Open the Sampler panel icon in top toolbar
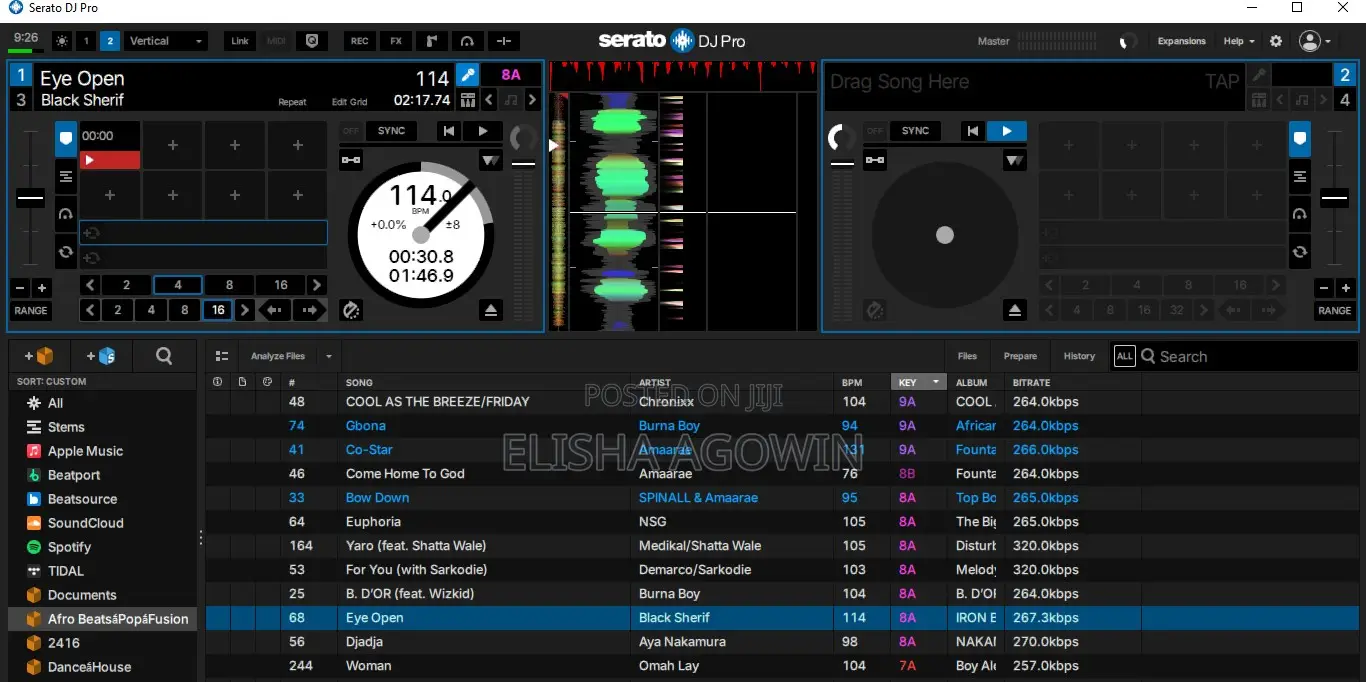 431,41
